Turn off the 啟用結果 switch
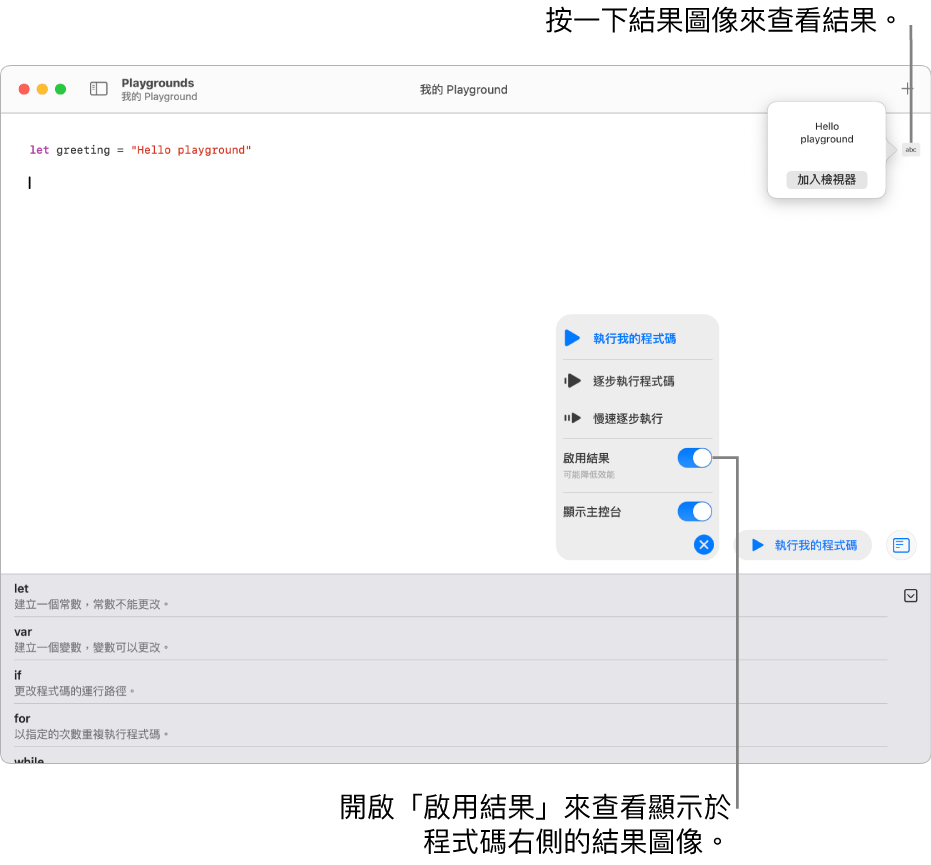This screenshot has width=931, height=865. tap(695, 458)
